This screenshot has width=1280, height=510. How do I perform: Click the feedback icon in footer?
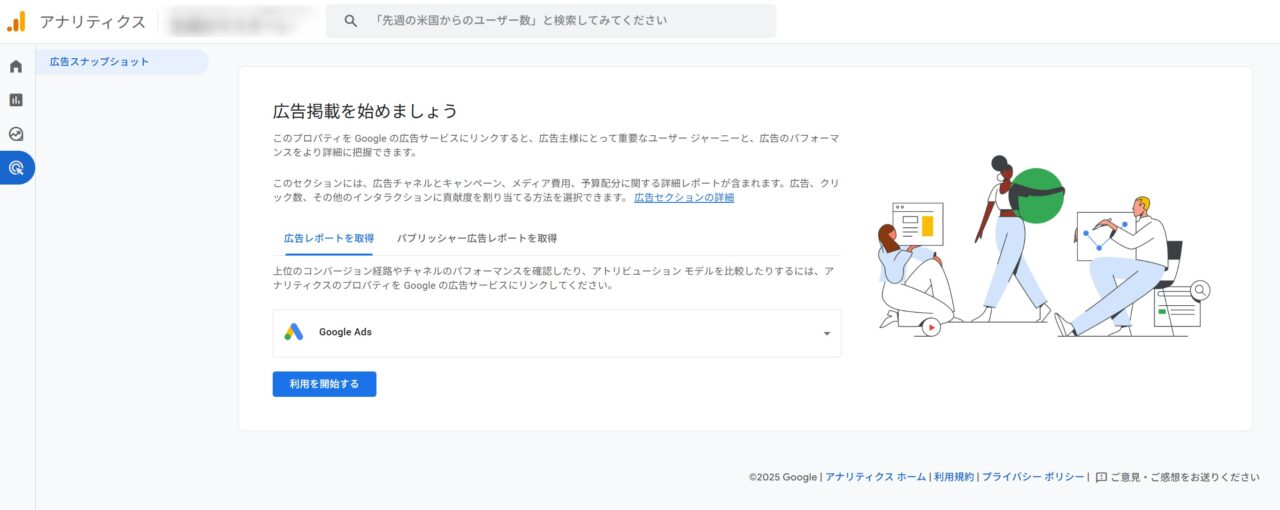[1101, 477]
